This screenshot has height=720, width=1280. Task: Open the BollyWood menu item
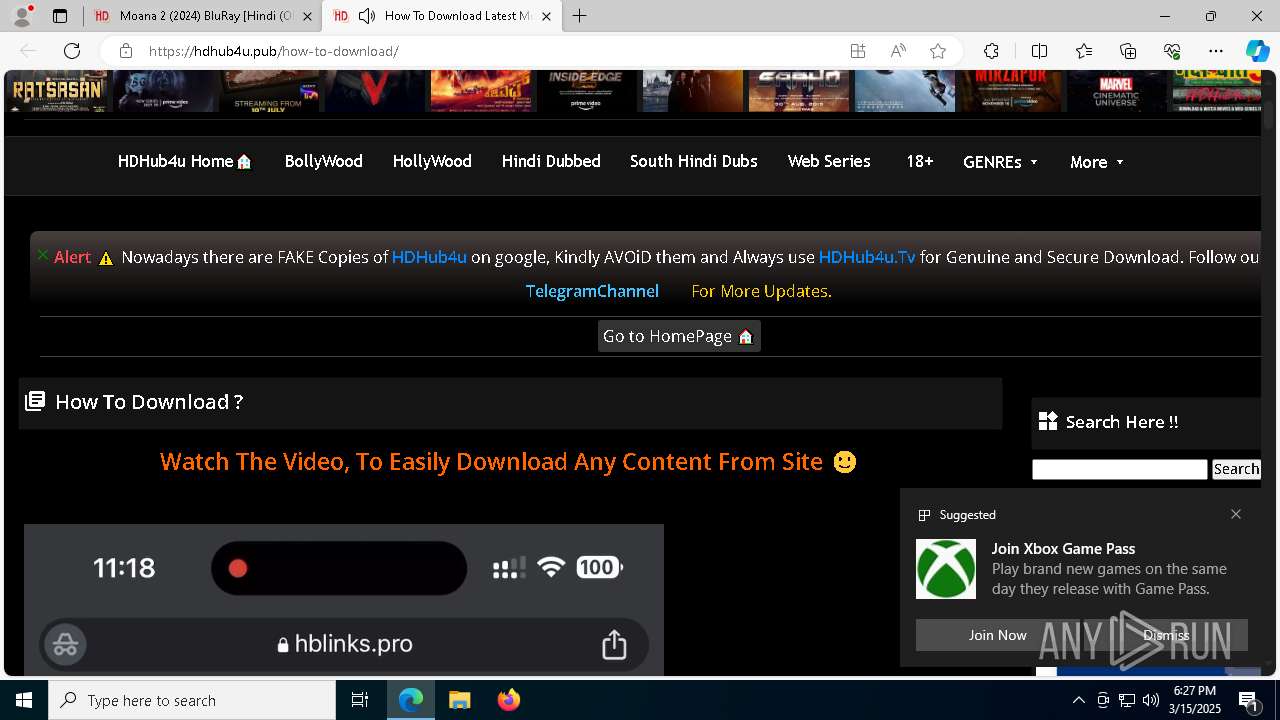(323, 161)
